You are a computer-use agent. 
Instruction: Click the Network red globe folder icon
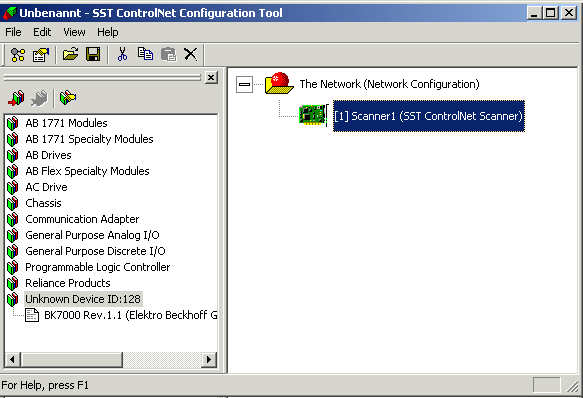pos(279,83)
